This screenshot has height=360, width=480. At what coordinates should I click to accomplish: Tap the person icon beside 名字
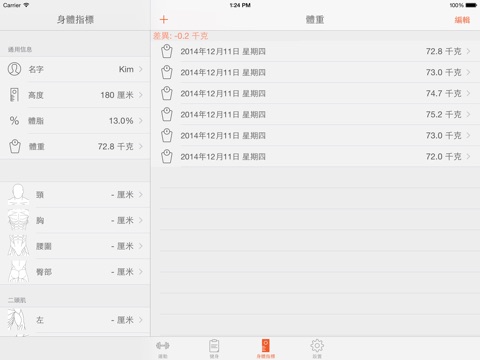click(x=14, y=69)
